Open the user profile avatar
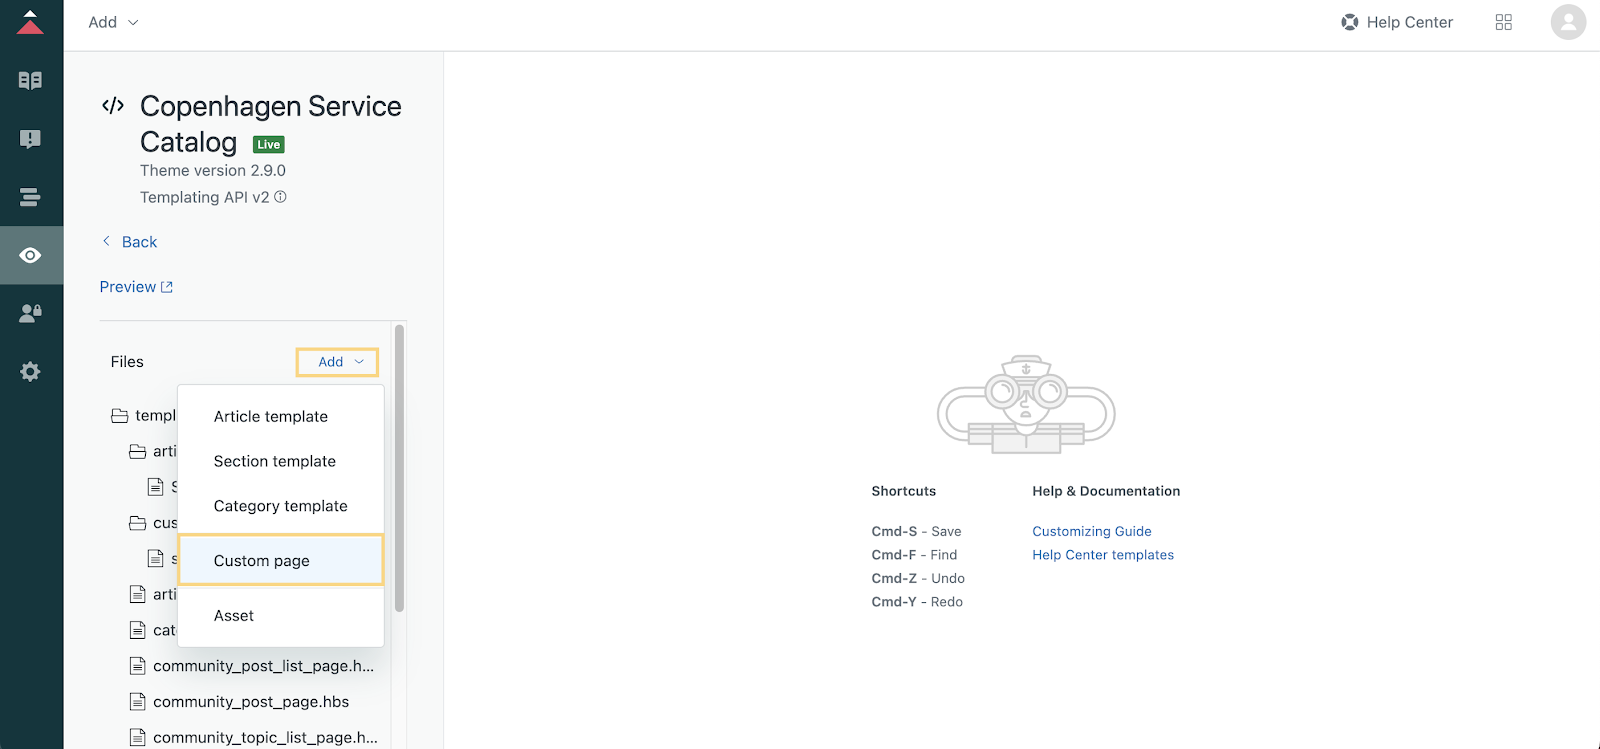The width and height of the screenshot is (1600, 749). (x=1568, y=22)
